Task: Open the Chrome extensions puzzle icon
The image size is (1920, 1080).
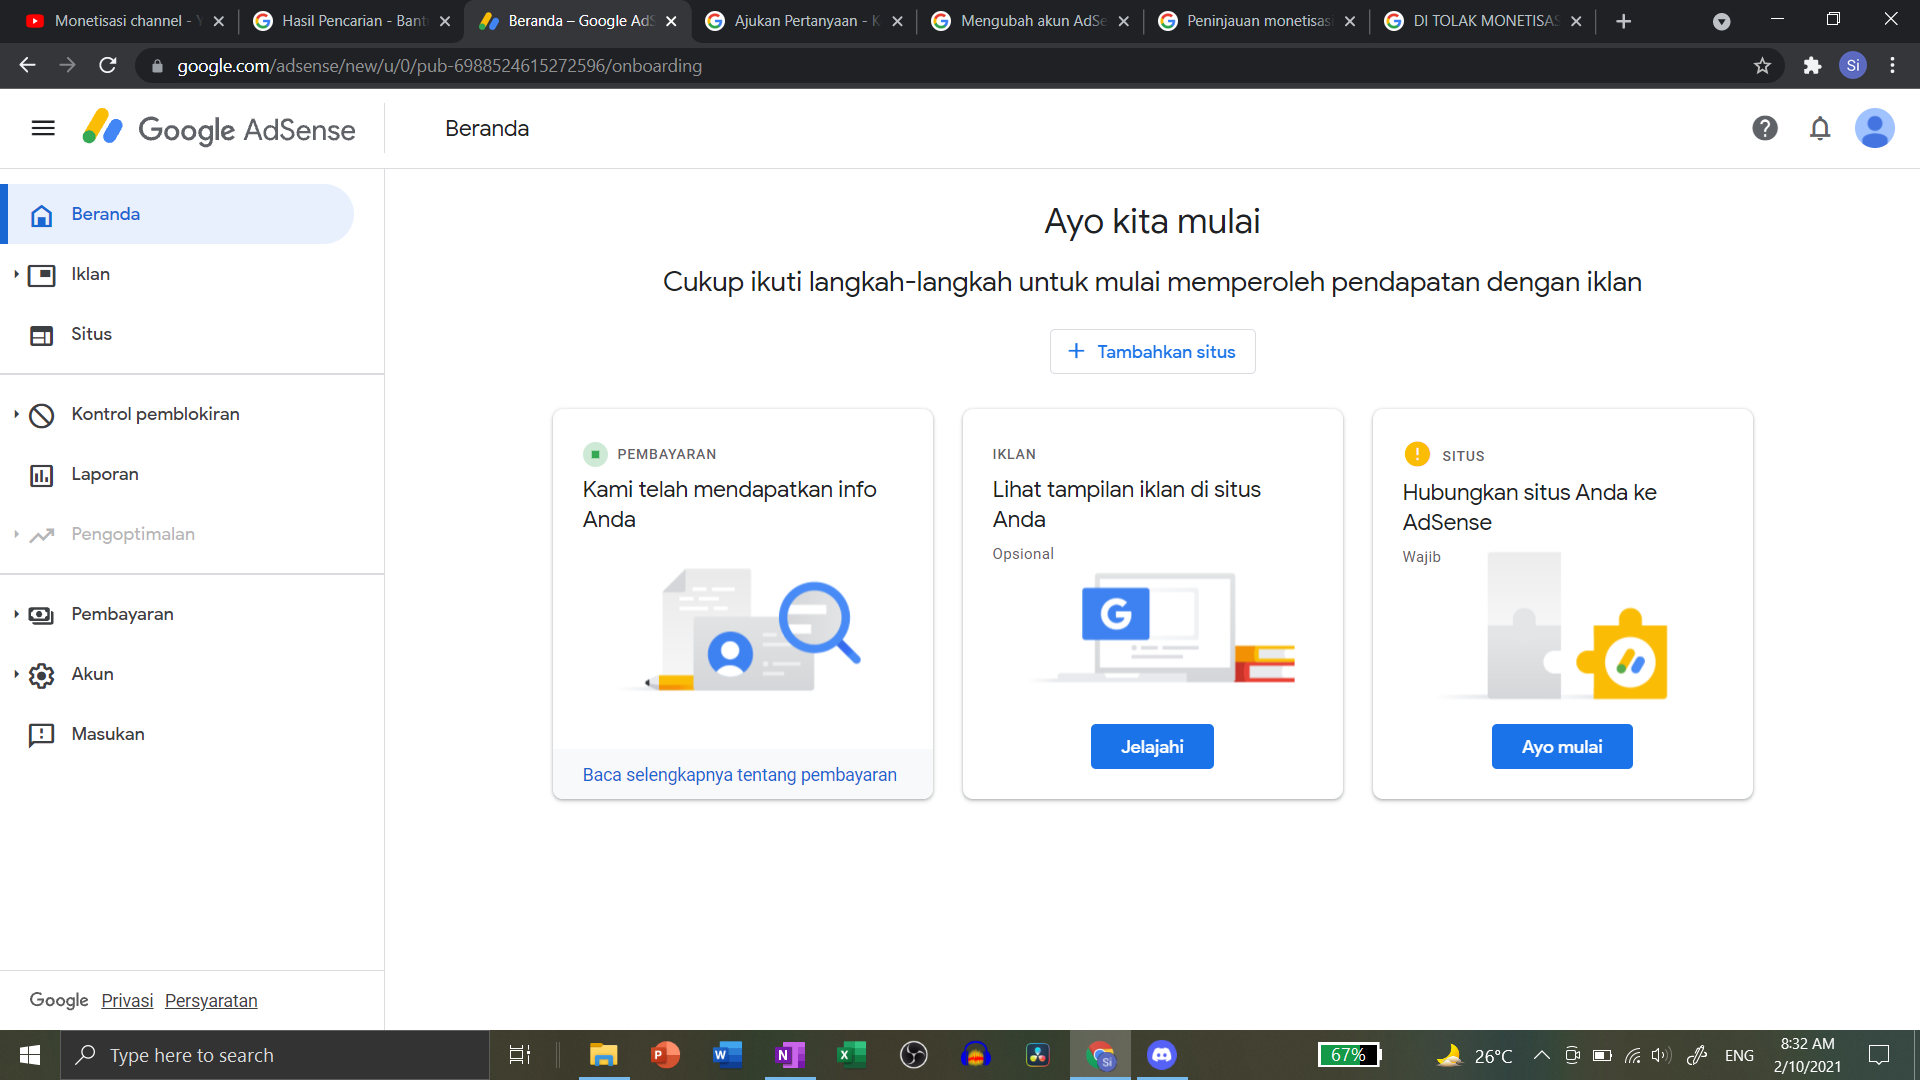Action: pos(1812,66)
